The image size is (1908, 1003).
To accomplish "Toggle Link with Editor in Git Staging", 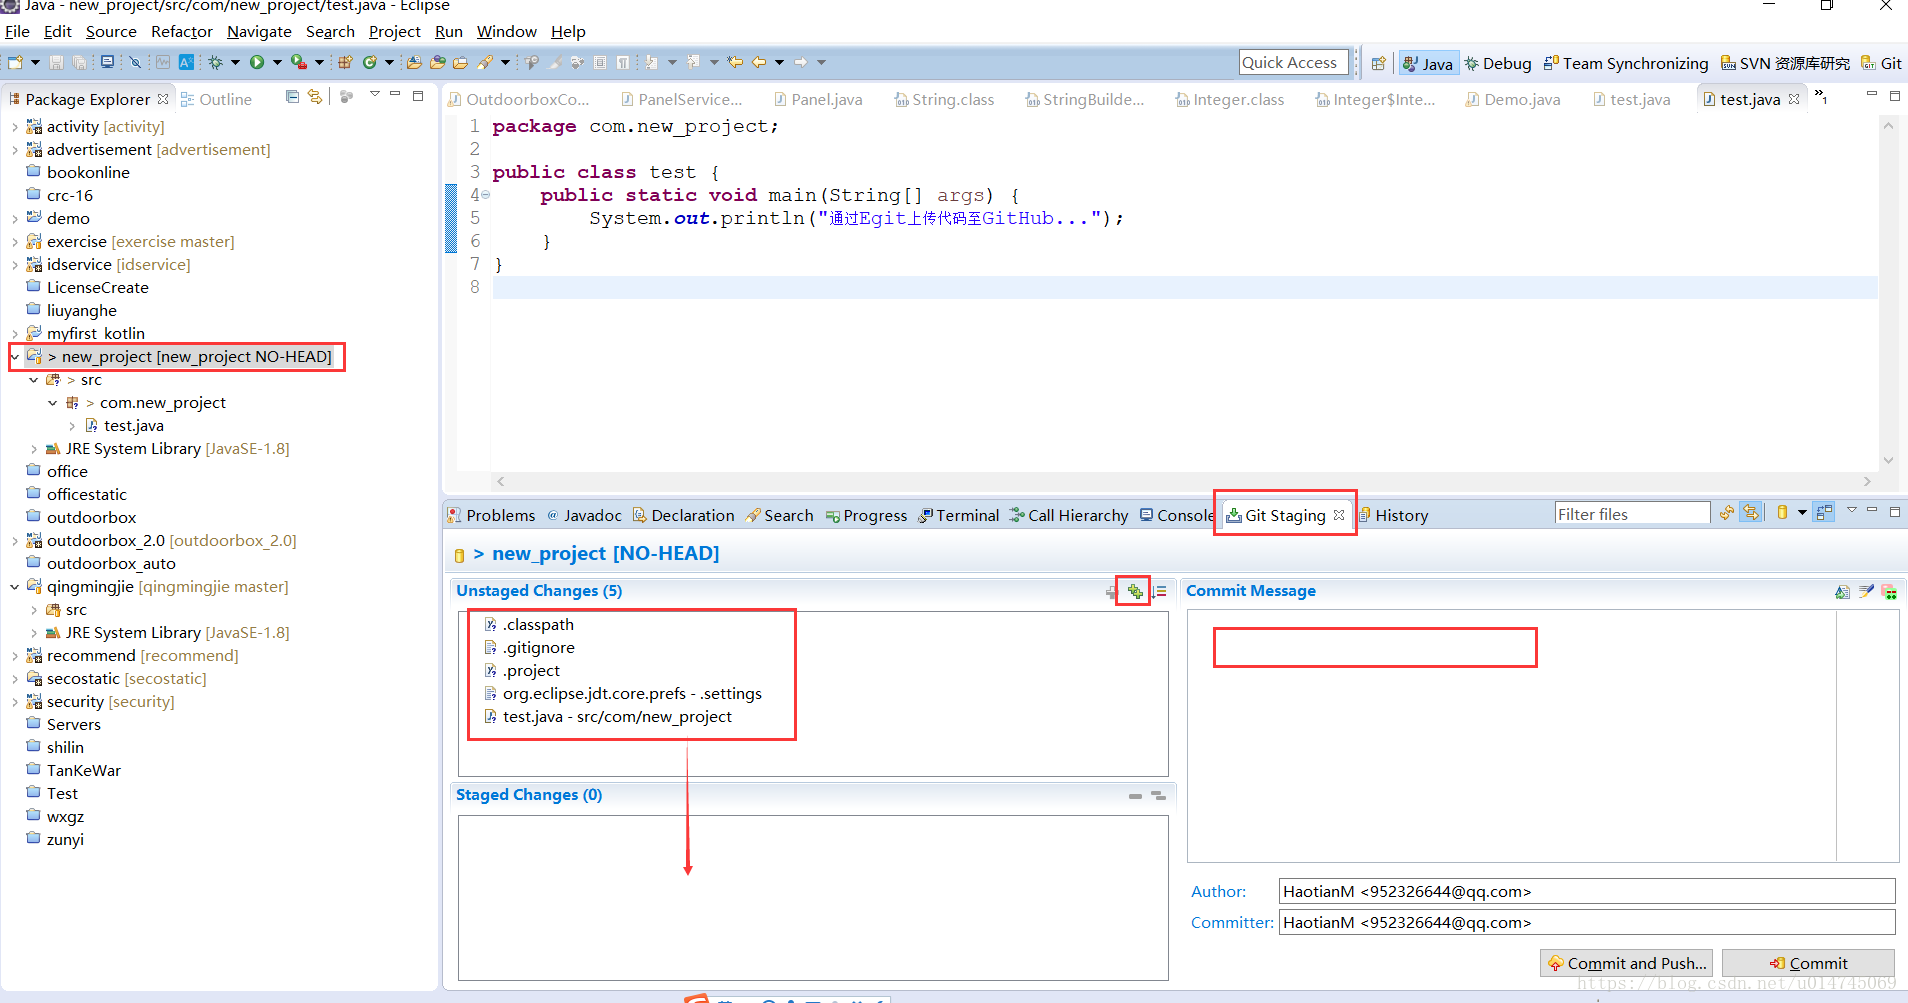I will (x=1751, y=513).
